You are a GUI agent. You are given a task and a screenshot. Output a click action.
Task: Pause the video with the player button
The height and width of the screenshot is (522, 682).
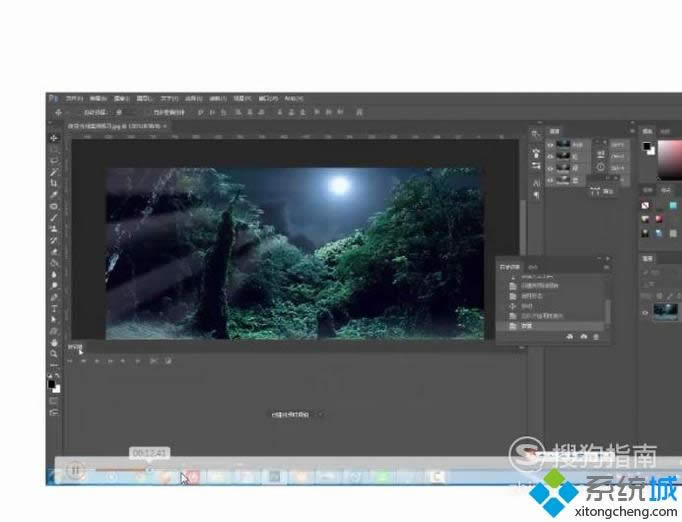[75, 470]
